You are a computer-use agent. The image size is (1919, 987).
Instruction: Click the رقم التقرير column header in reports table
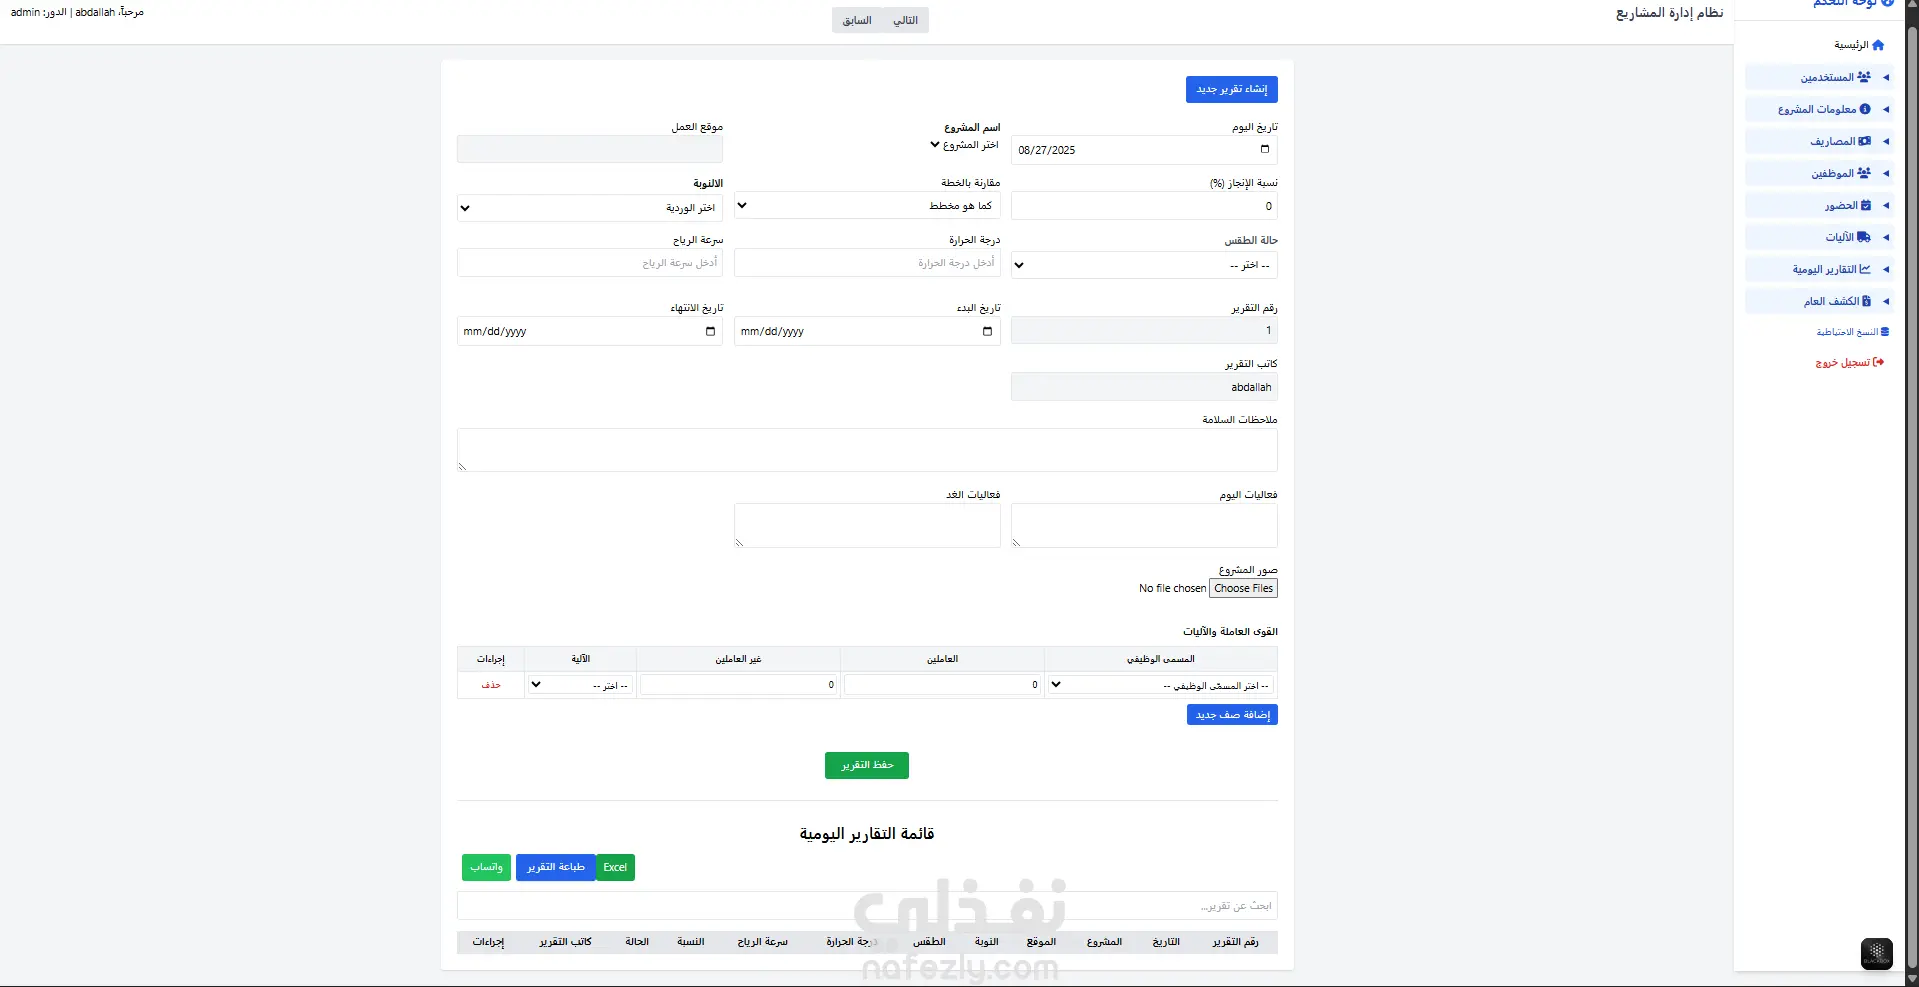tap(1235, 942)
